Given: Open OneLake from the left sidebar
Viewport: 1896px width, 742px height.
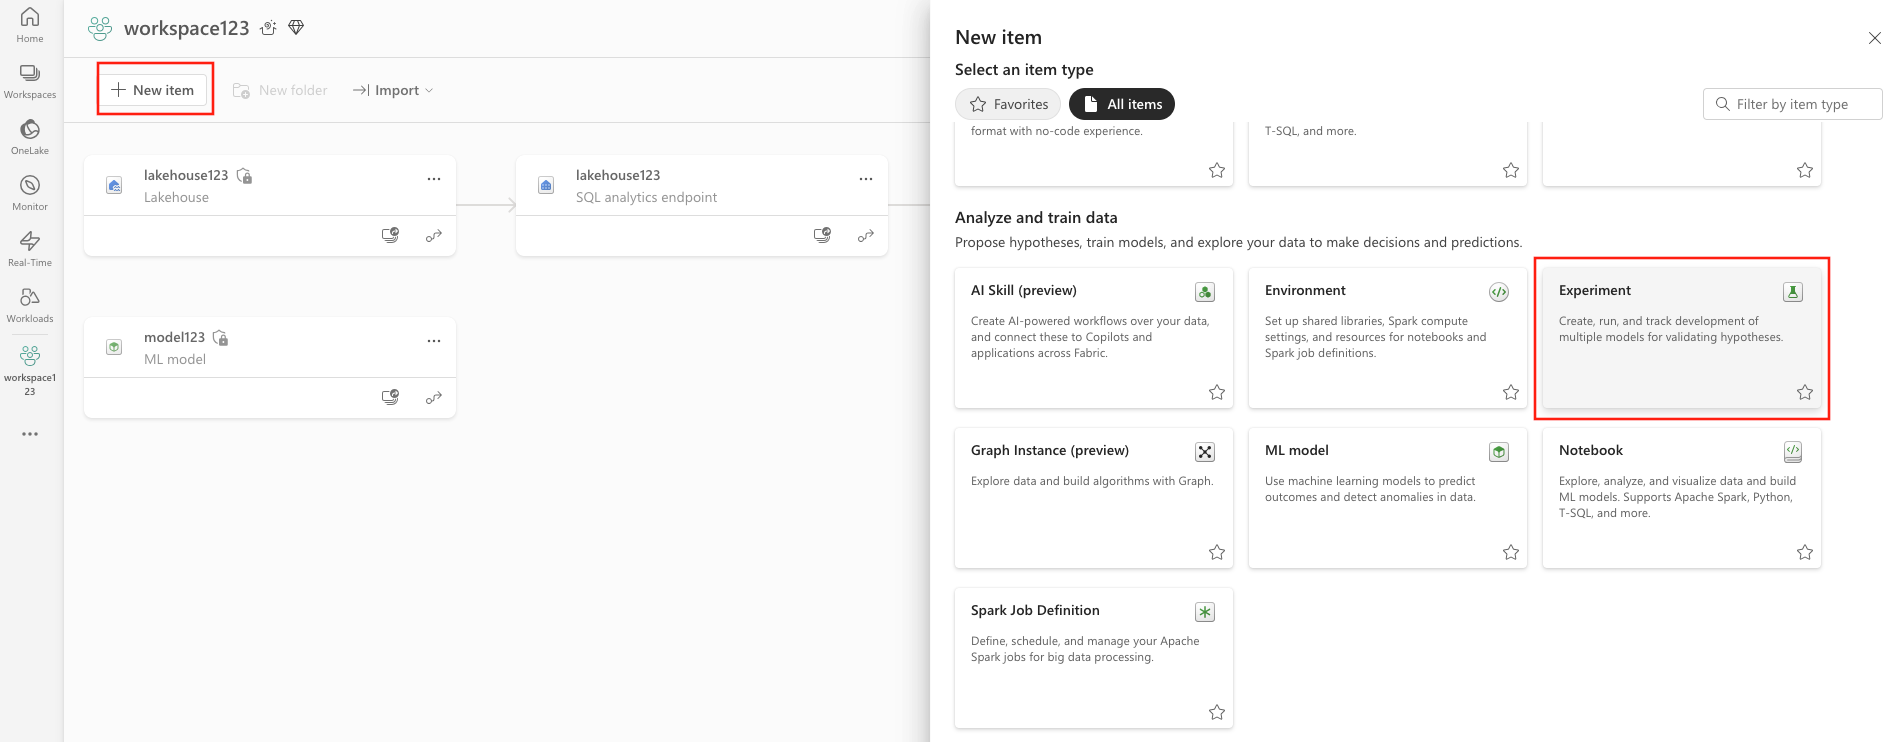Looking at the screenshot, I should pos(30,136).
